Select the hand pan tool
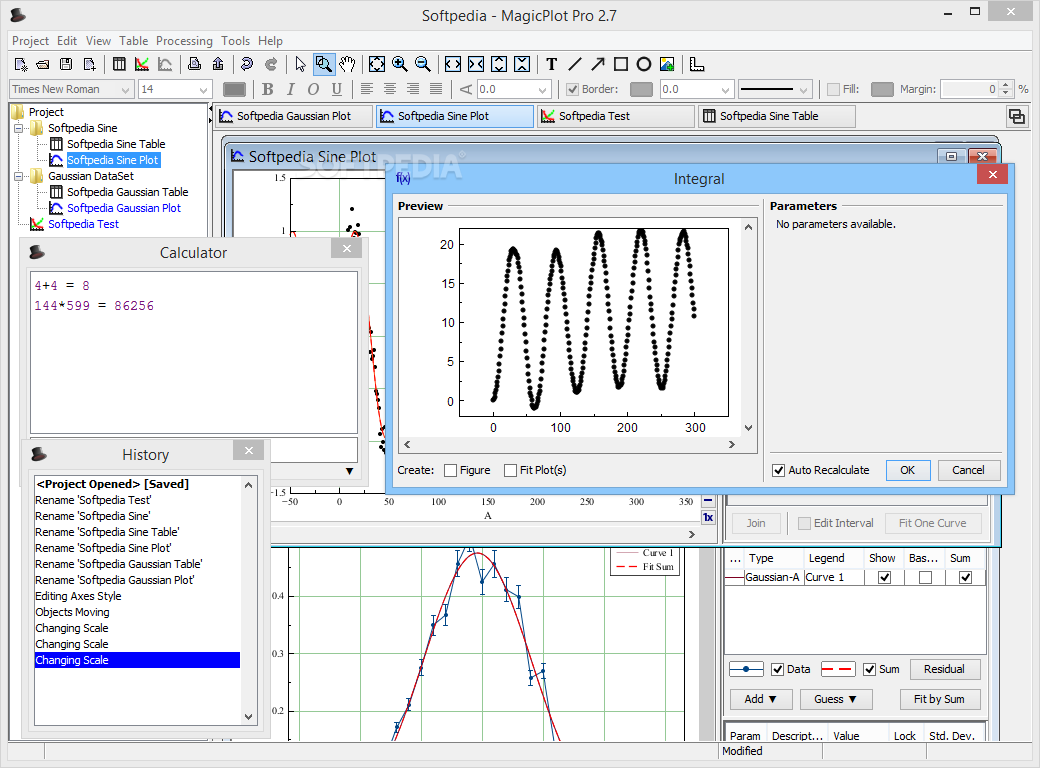1040x768 pixels. point(347,64)
